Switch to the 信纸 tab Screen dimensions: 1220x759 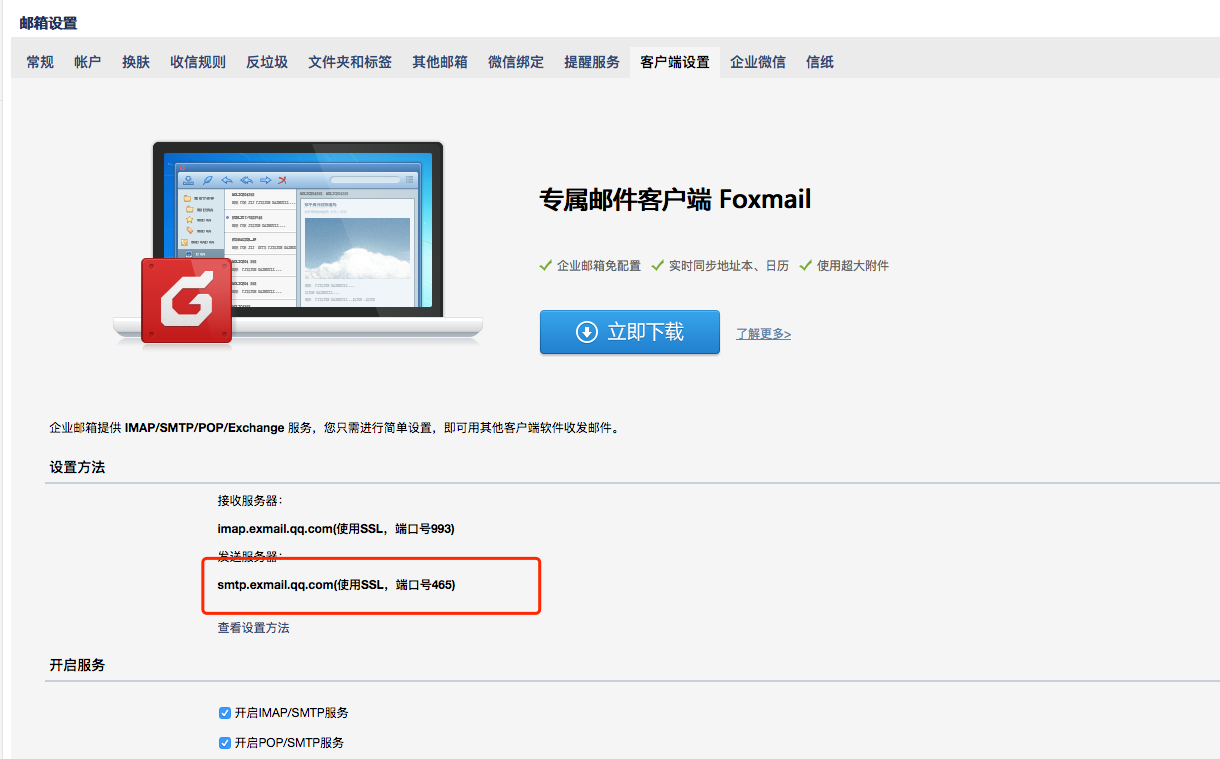(820, 62)
